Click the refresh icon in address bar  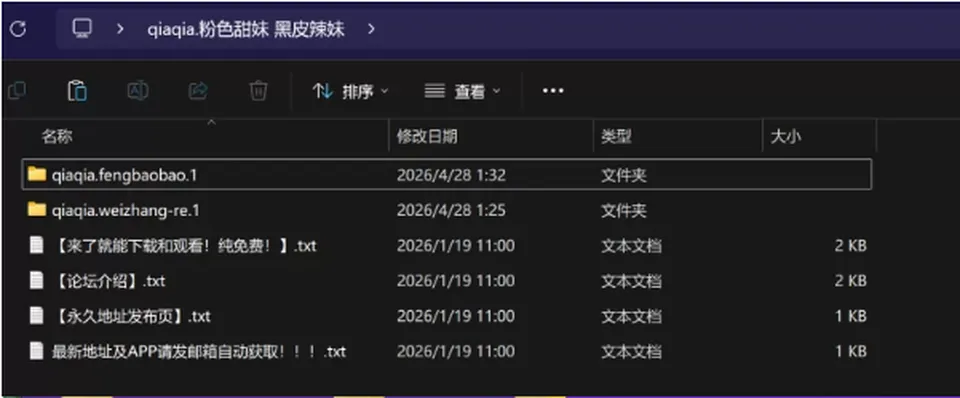[18, 29]
